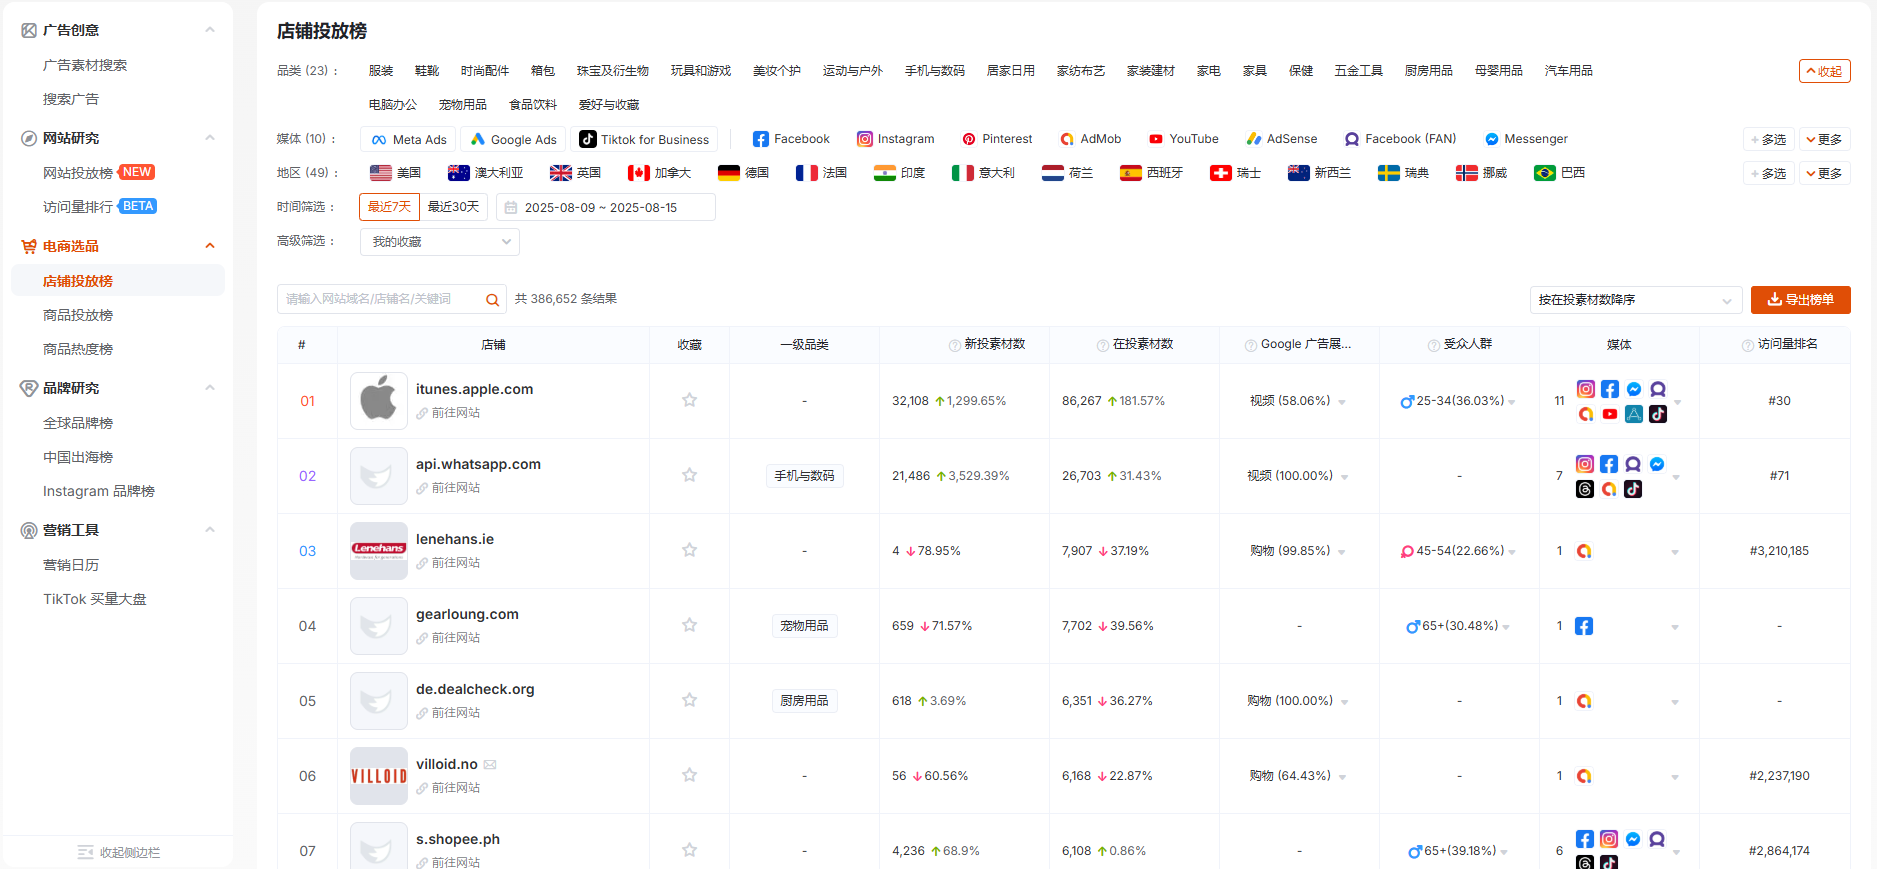This screenshot has width=1877, height=869.
Task: Collapse the 营销工具 sidebar section
Action: tap(210, 530)
